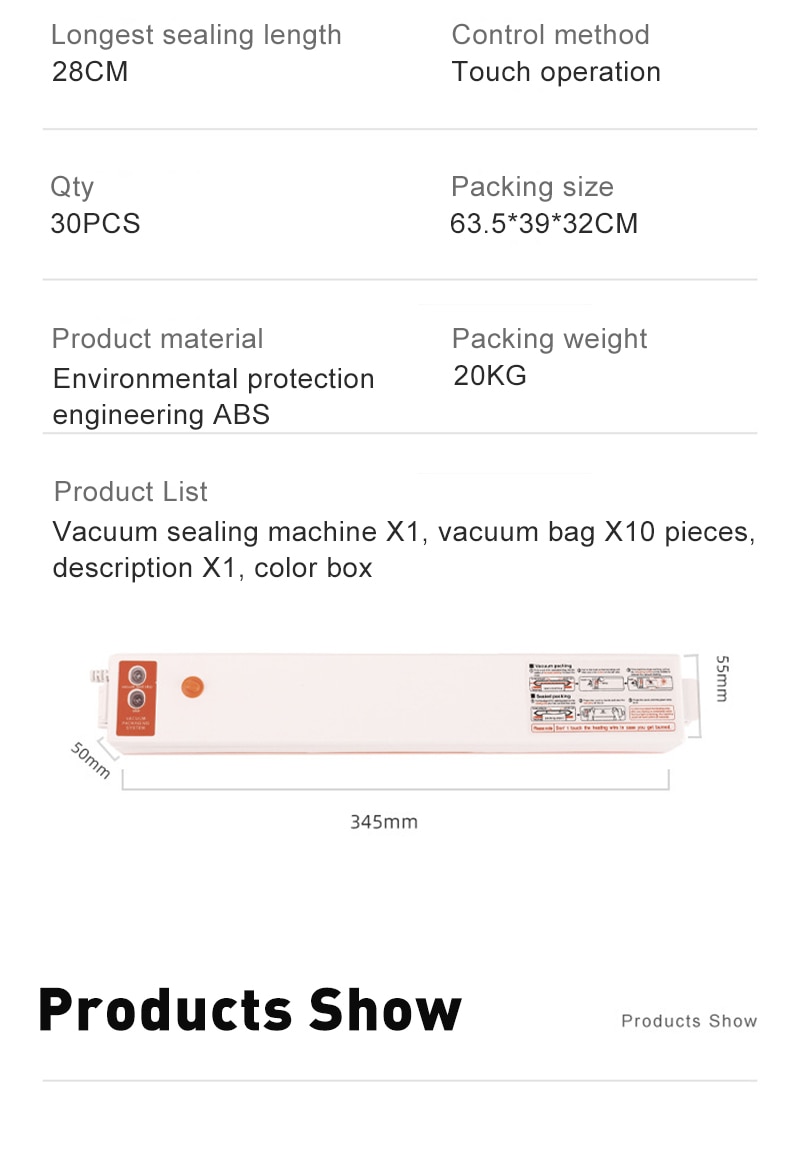
Task: Click the large Products Show heading
Action: [x=250, y=1010]
